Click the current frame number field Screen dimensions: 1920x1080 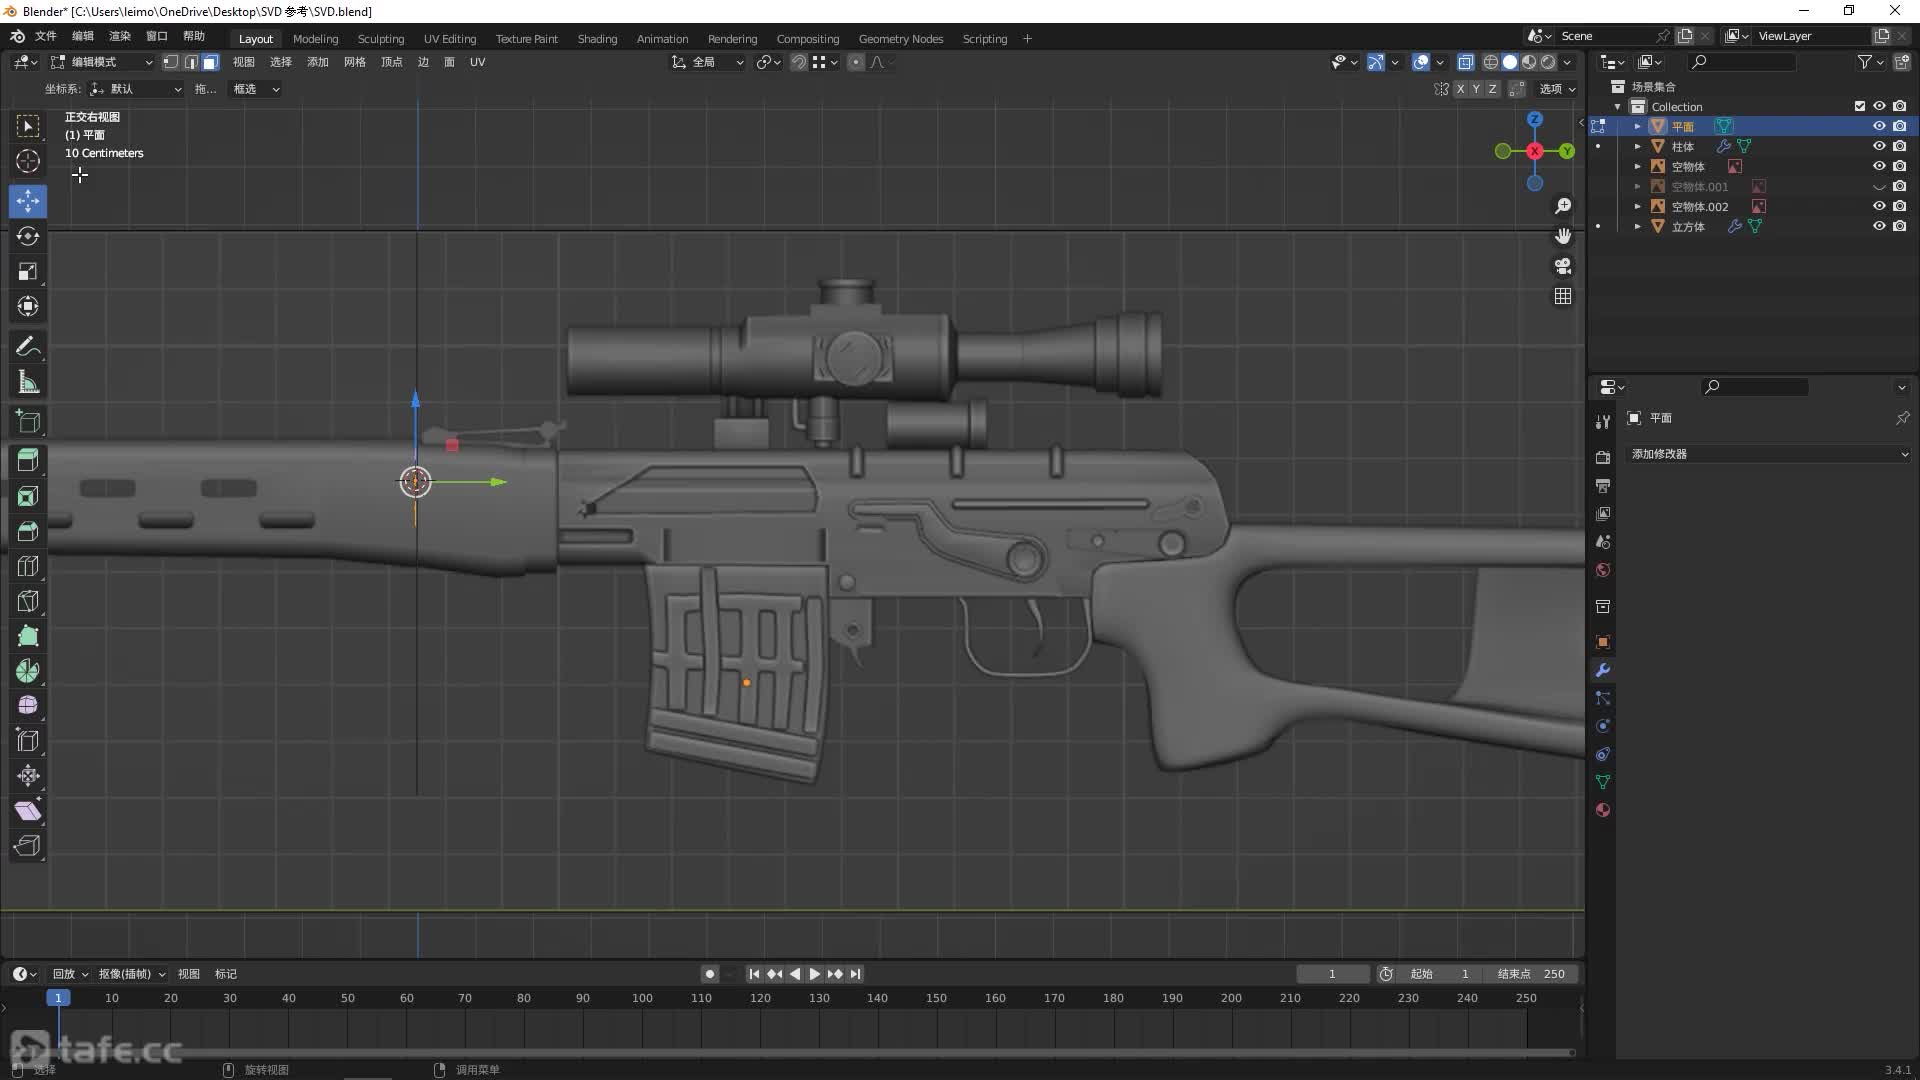(x=1332, y=974)
